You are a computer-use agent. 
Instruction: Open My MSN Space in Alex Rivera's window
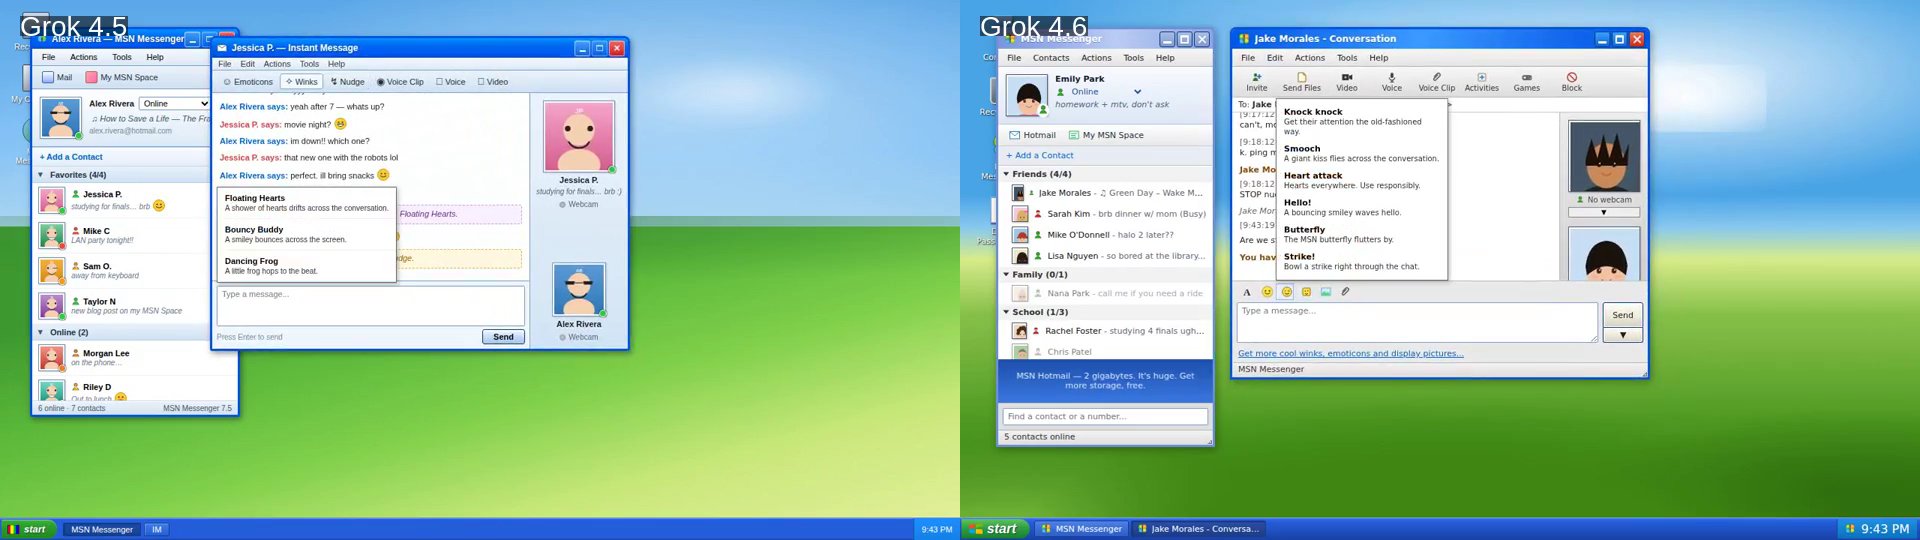[122, 77]
